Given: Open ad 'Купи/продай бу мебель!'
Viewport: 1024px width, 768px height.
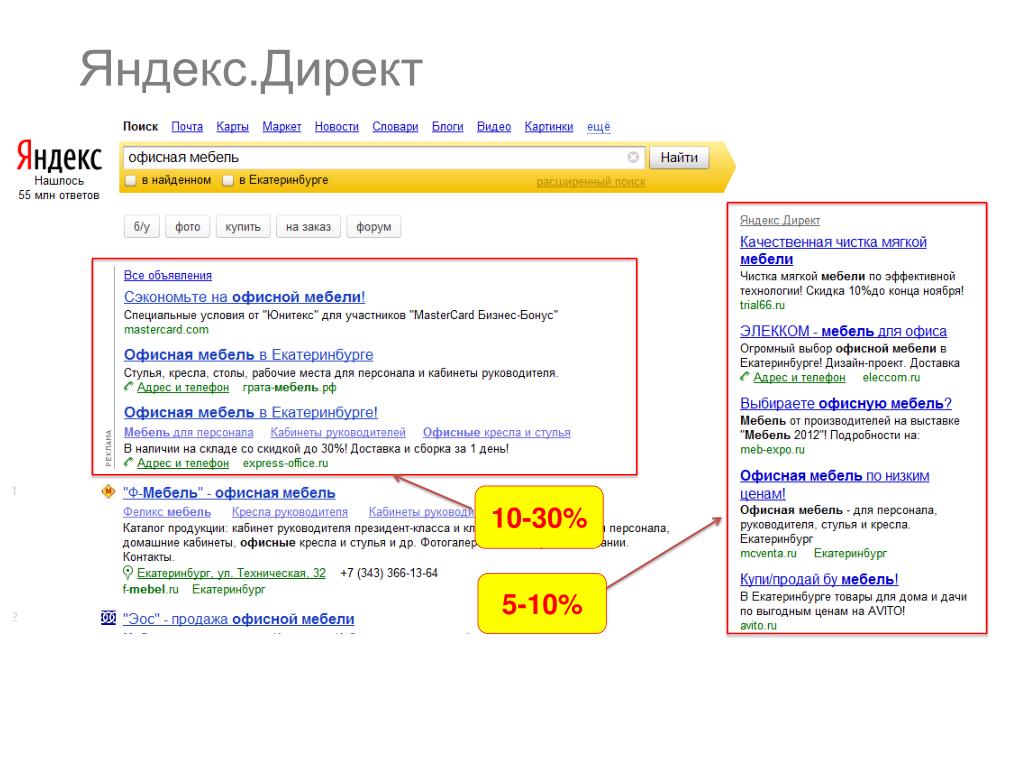Looking at the screenshot, I should point(819,579).
